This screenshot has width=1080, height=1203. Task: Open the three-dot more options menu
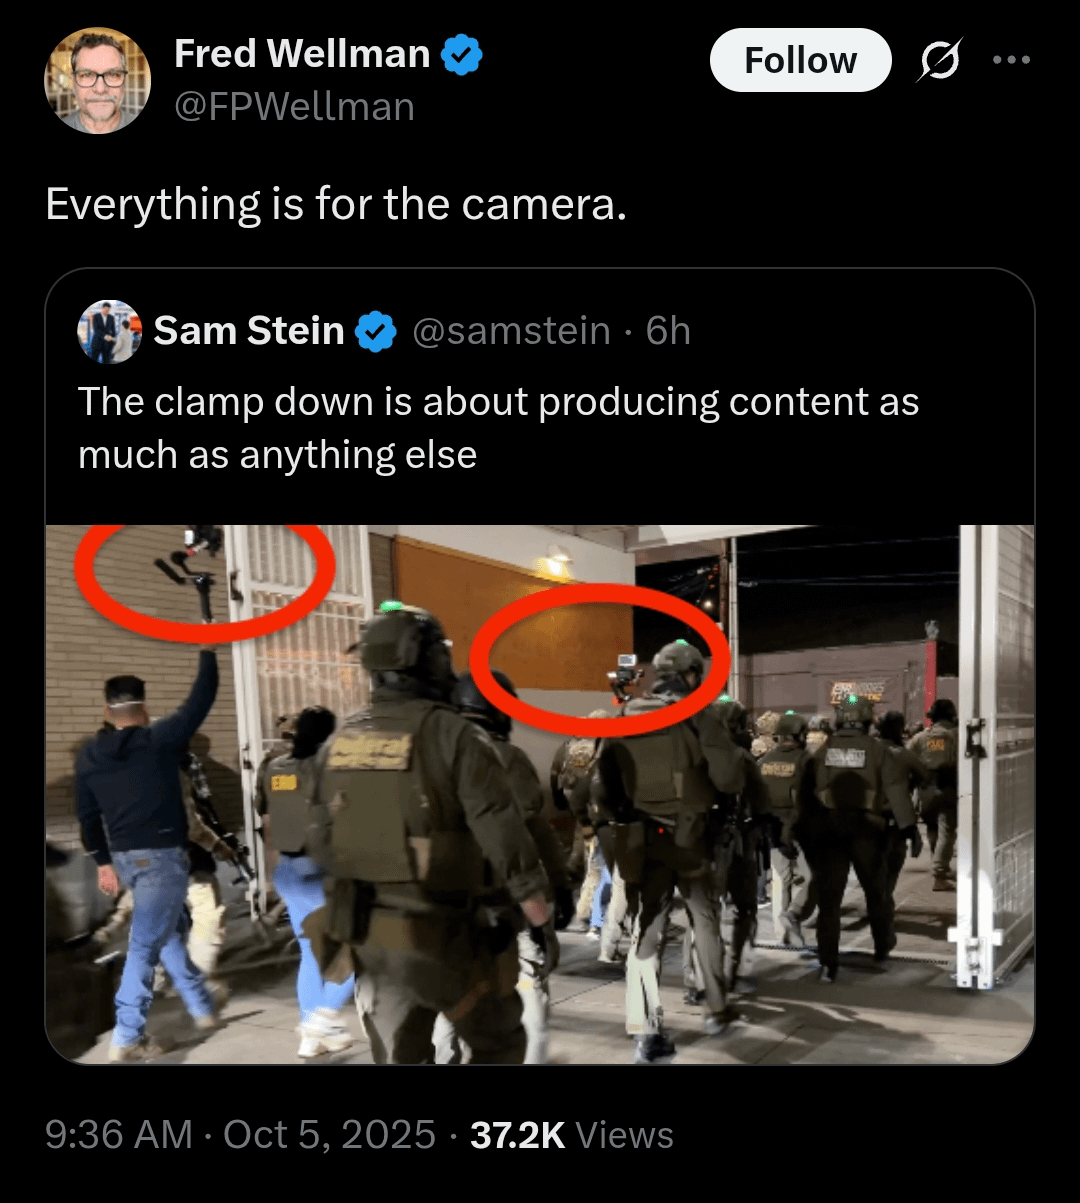[1011, 60]
